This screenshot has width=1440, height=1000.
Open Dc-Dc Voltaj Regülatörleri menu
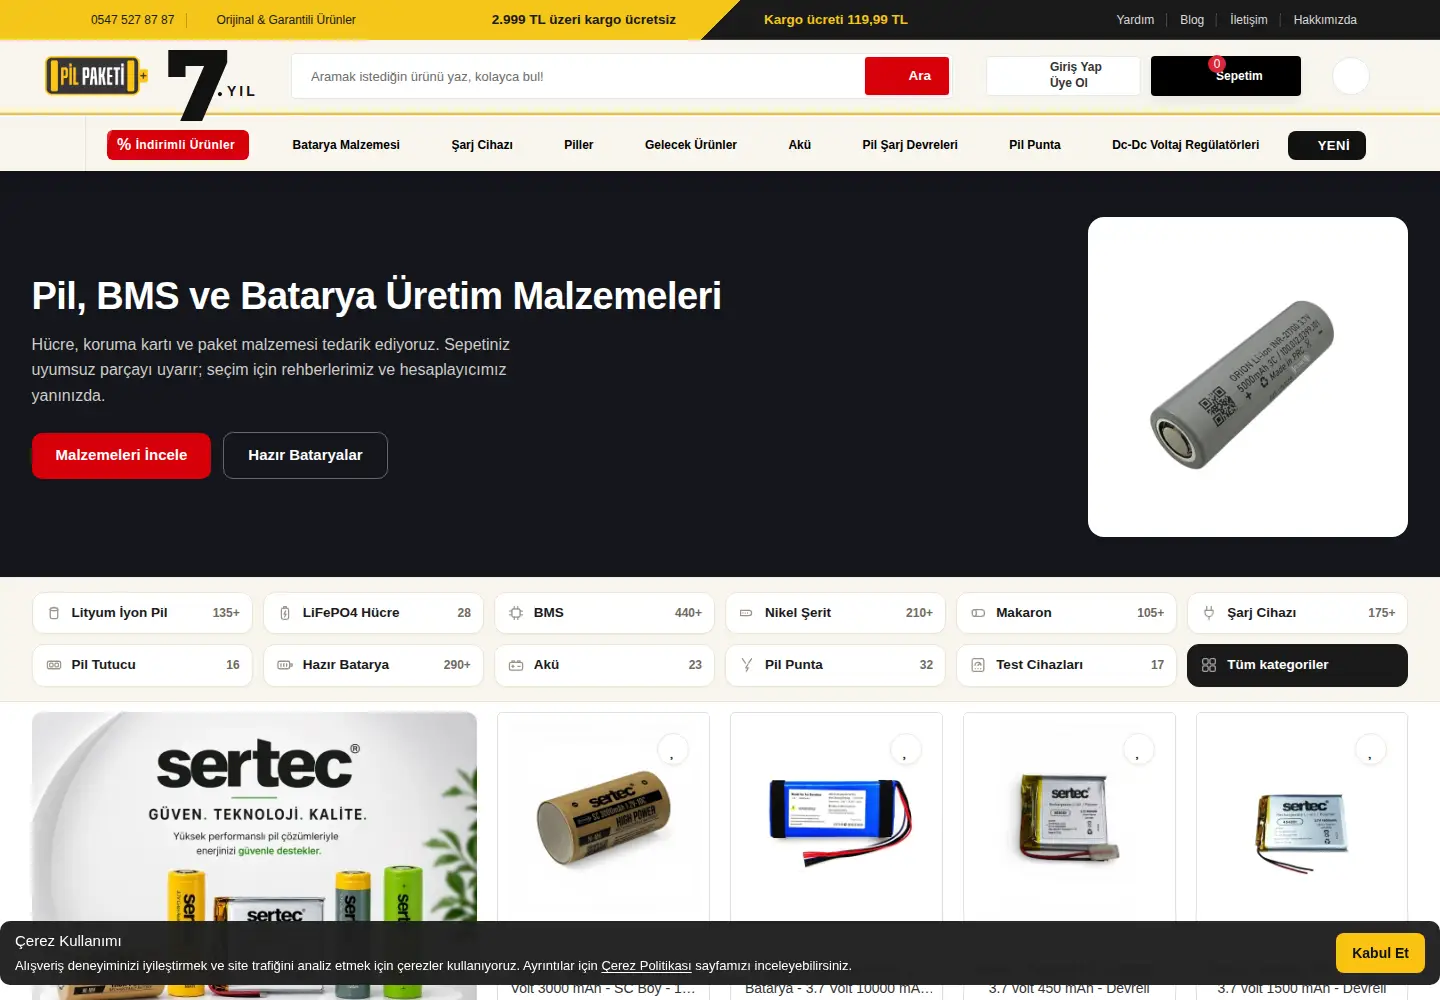pyautogui.click(x=1186, y=145)
